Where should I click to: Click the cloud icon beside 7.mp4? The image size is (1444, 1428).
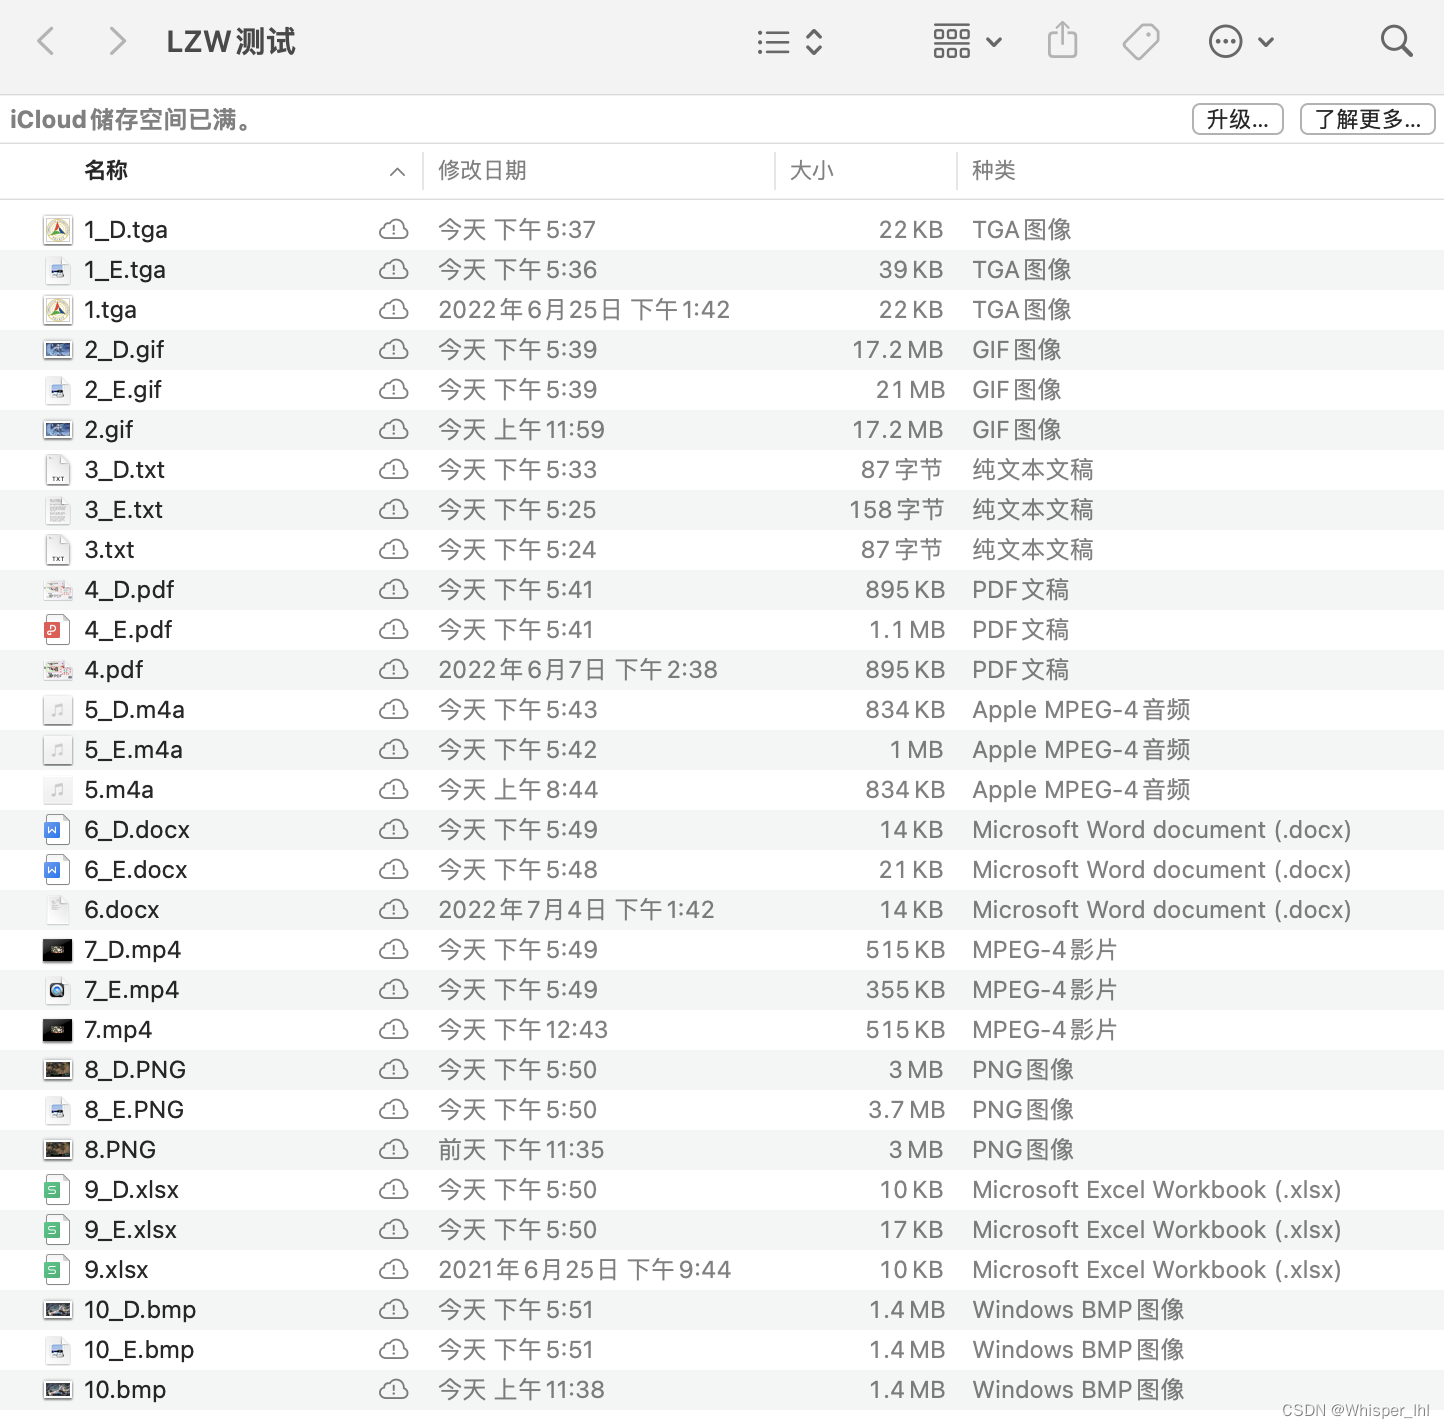394,1030
